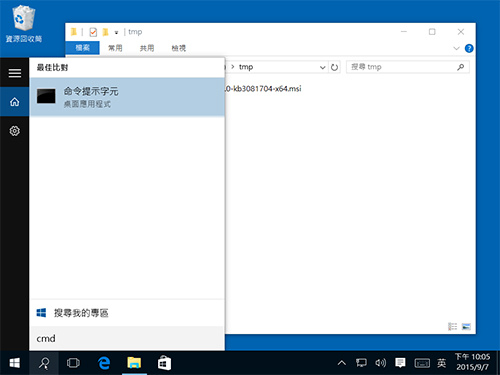Click the Properties quick access icon
The width and height of the screenshot is (500, 375).
[93, 32]
